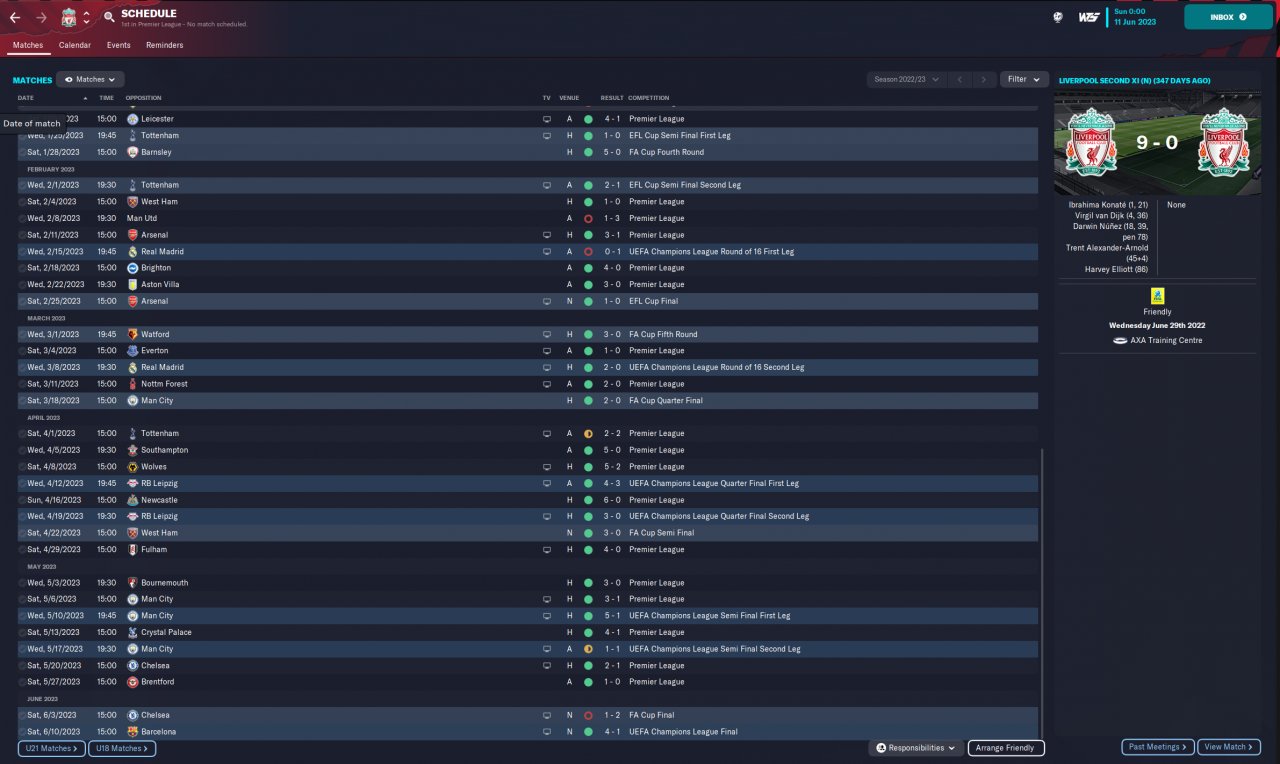Screen dimensions: 1280x764
Task: Open the U18 Matches button
Action: (122, 748)
